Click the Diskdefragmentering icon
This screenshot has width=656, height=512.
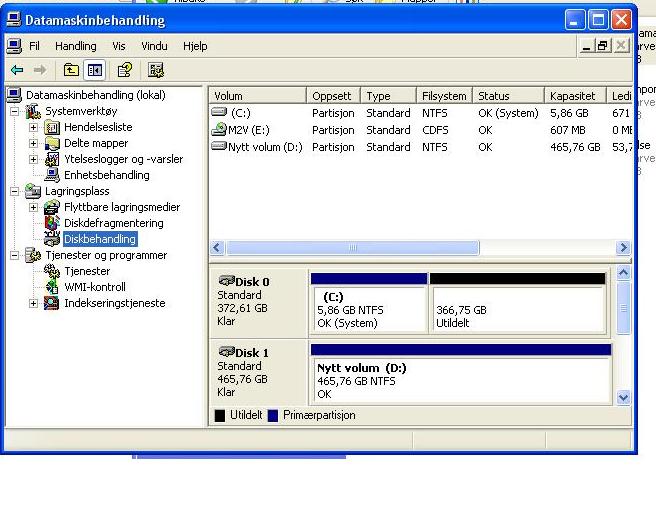52,223
